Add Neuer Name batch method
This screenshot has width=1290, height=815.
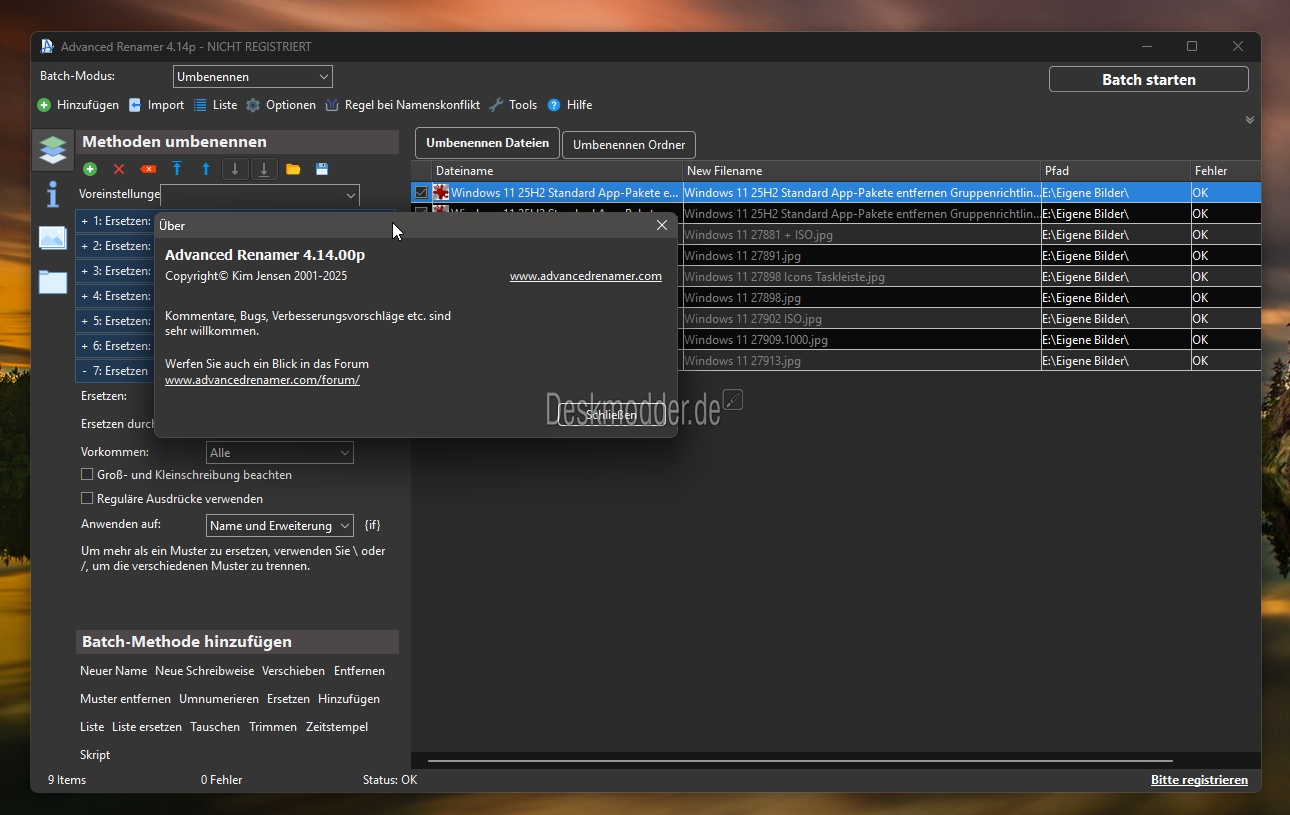click(113, 671)
